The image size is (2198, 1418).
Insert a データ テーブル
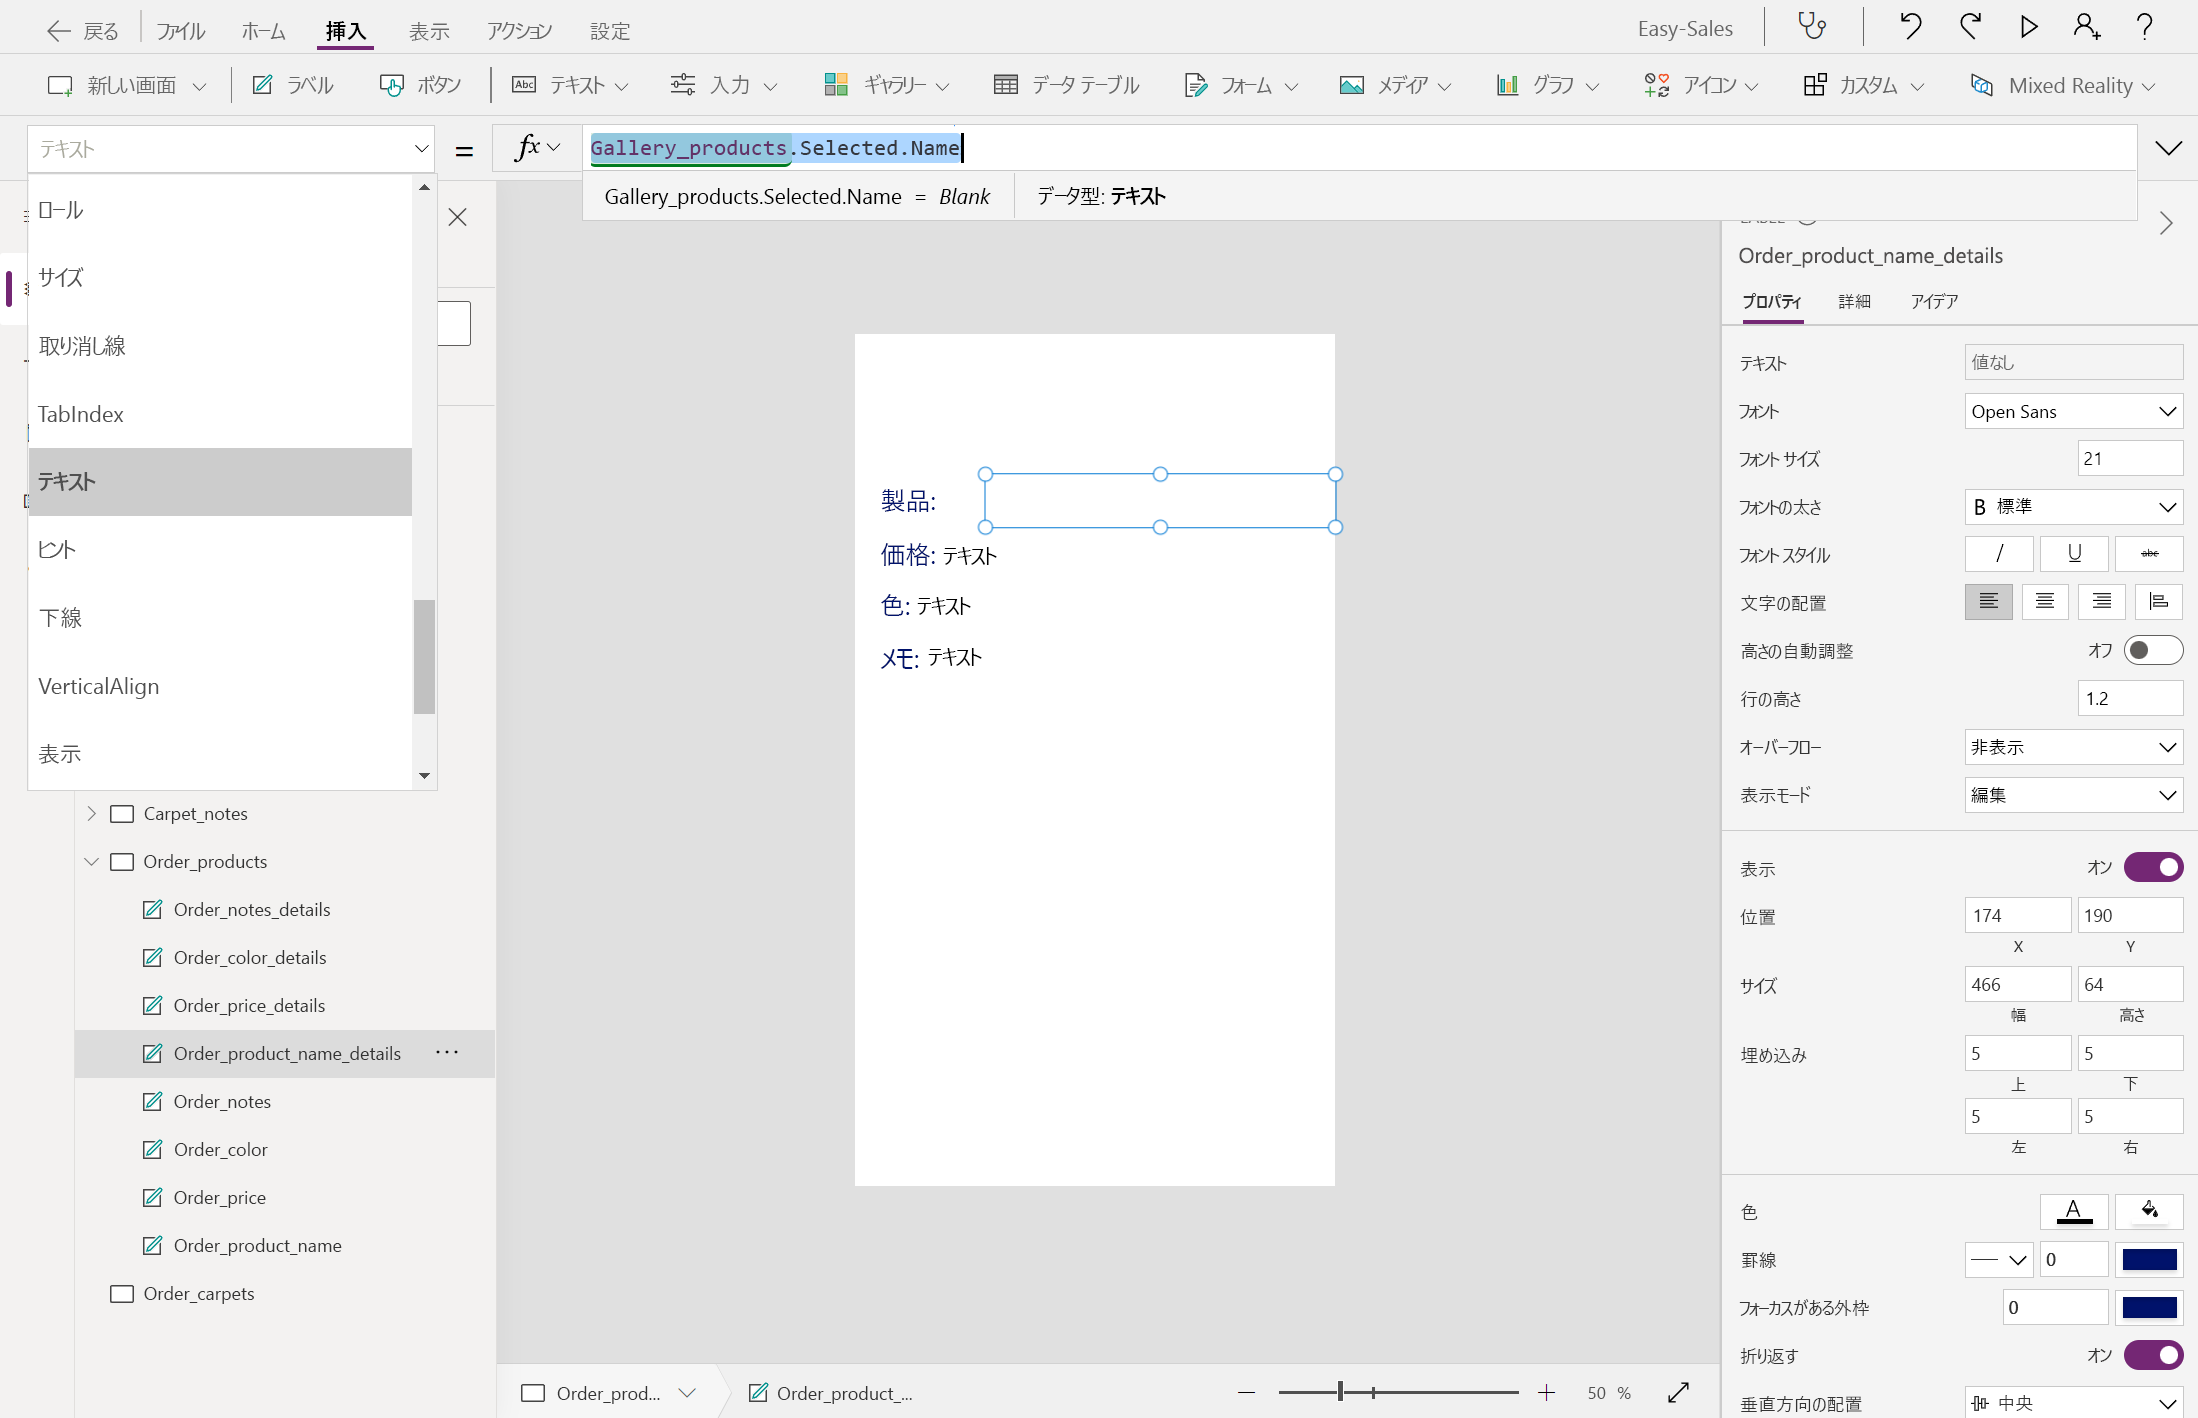point(1066,85)
